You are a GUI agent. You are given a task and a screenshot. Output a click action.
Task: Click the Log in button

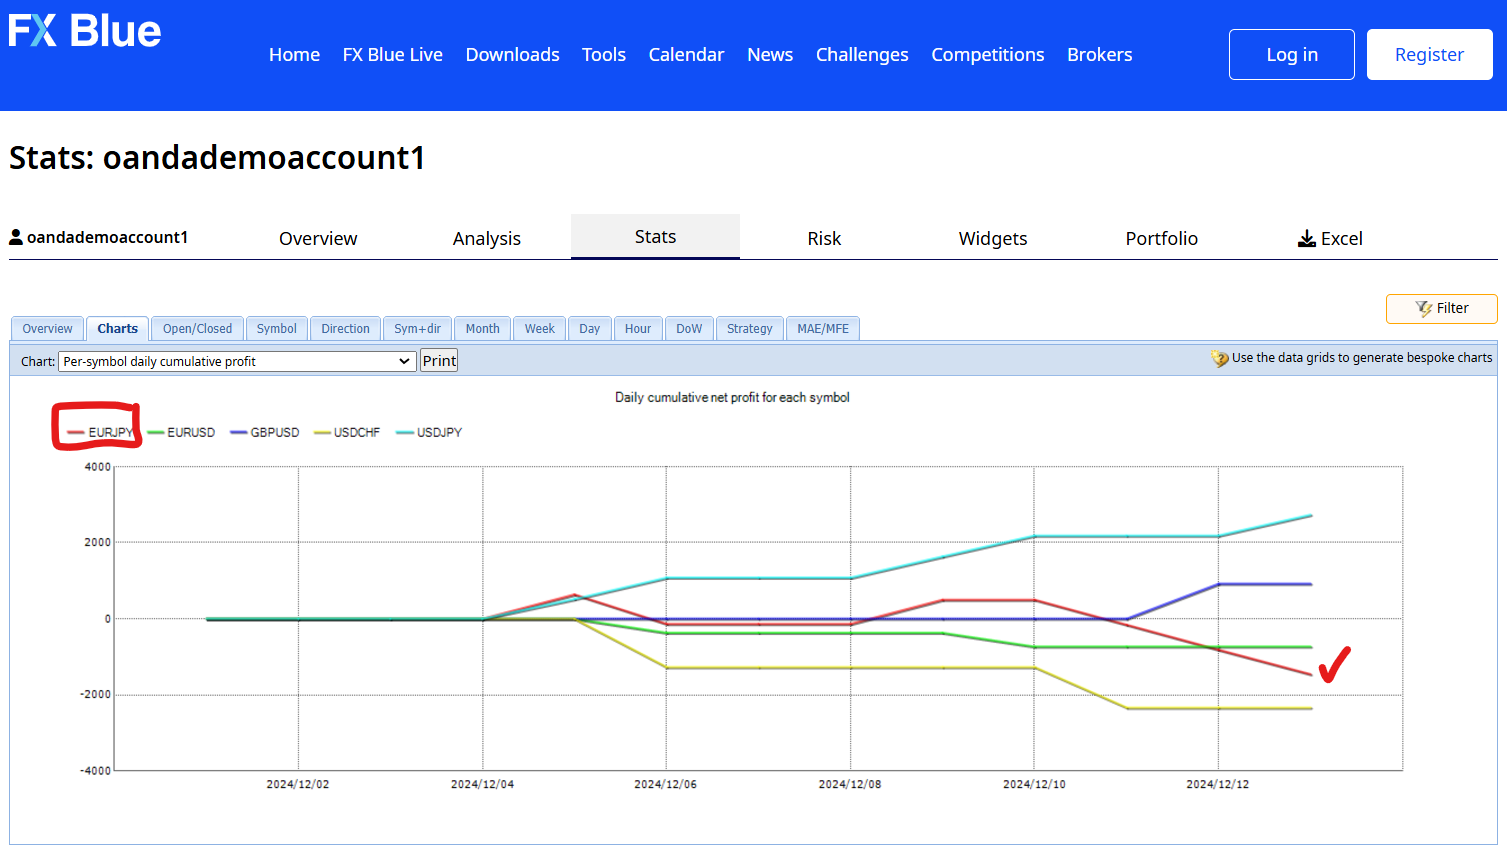point(1292,54)
